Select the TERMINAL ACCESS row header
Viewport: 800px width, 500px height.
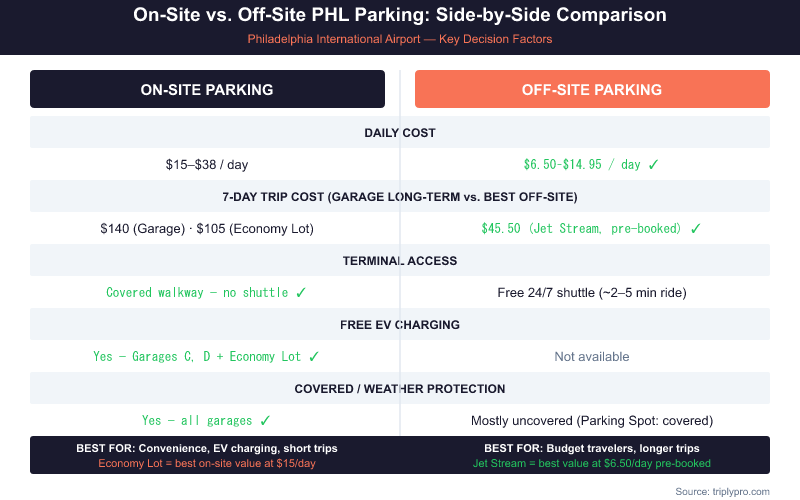tap(400, 260)
